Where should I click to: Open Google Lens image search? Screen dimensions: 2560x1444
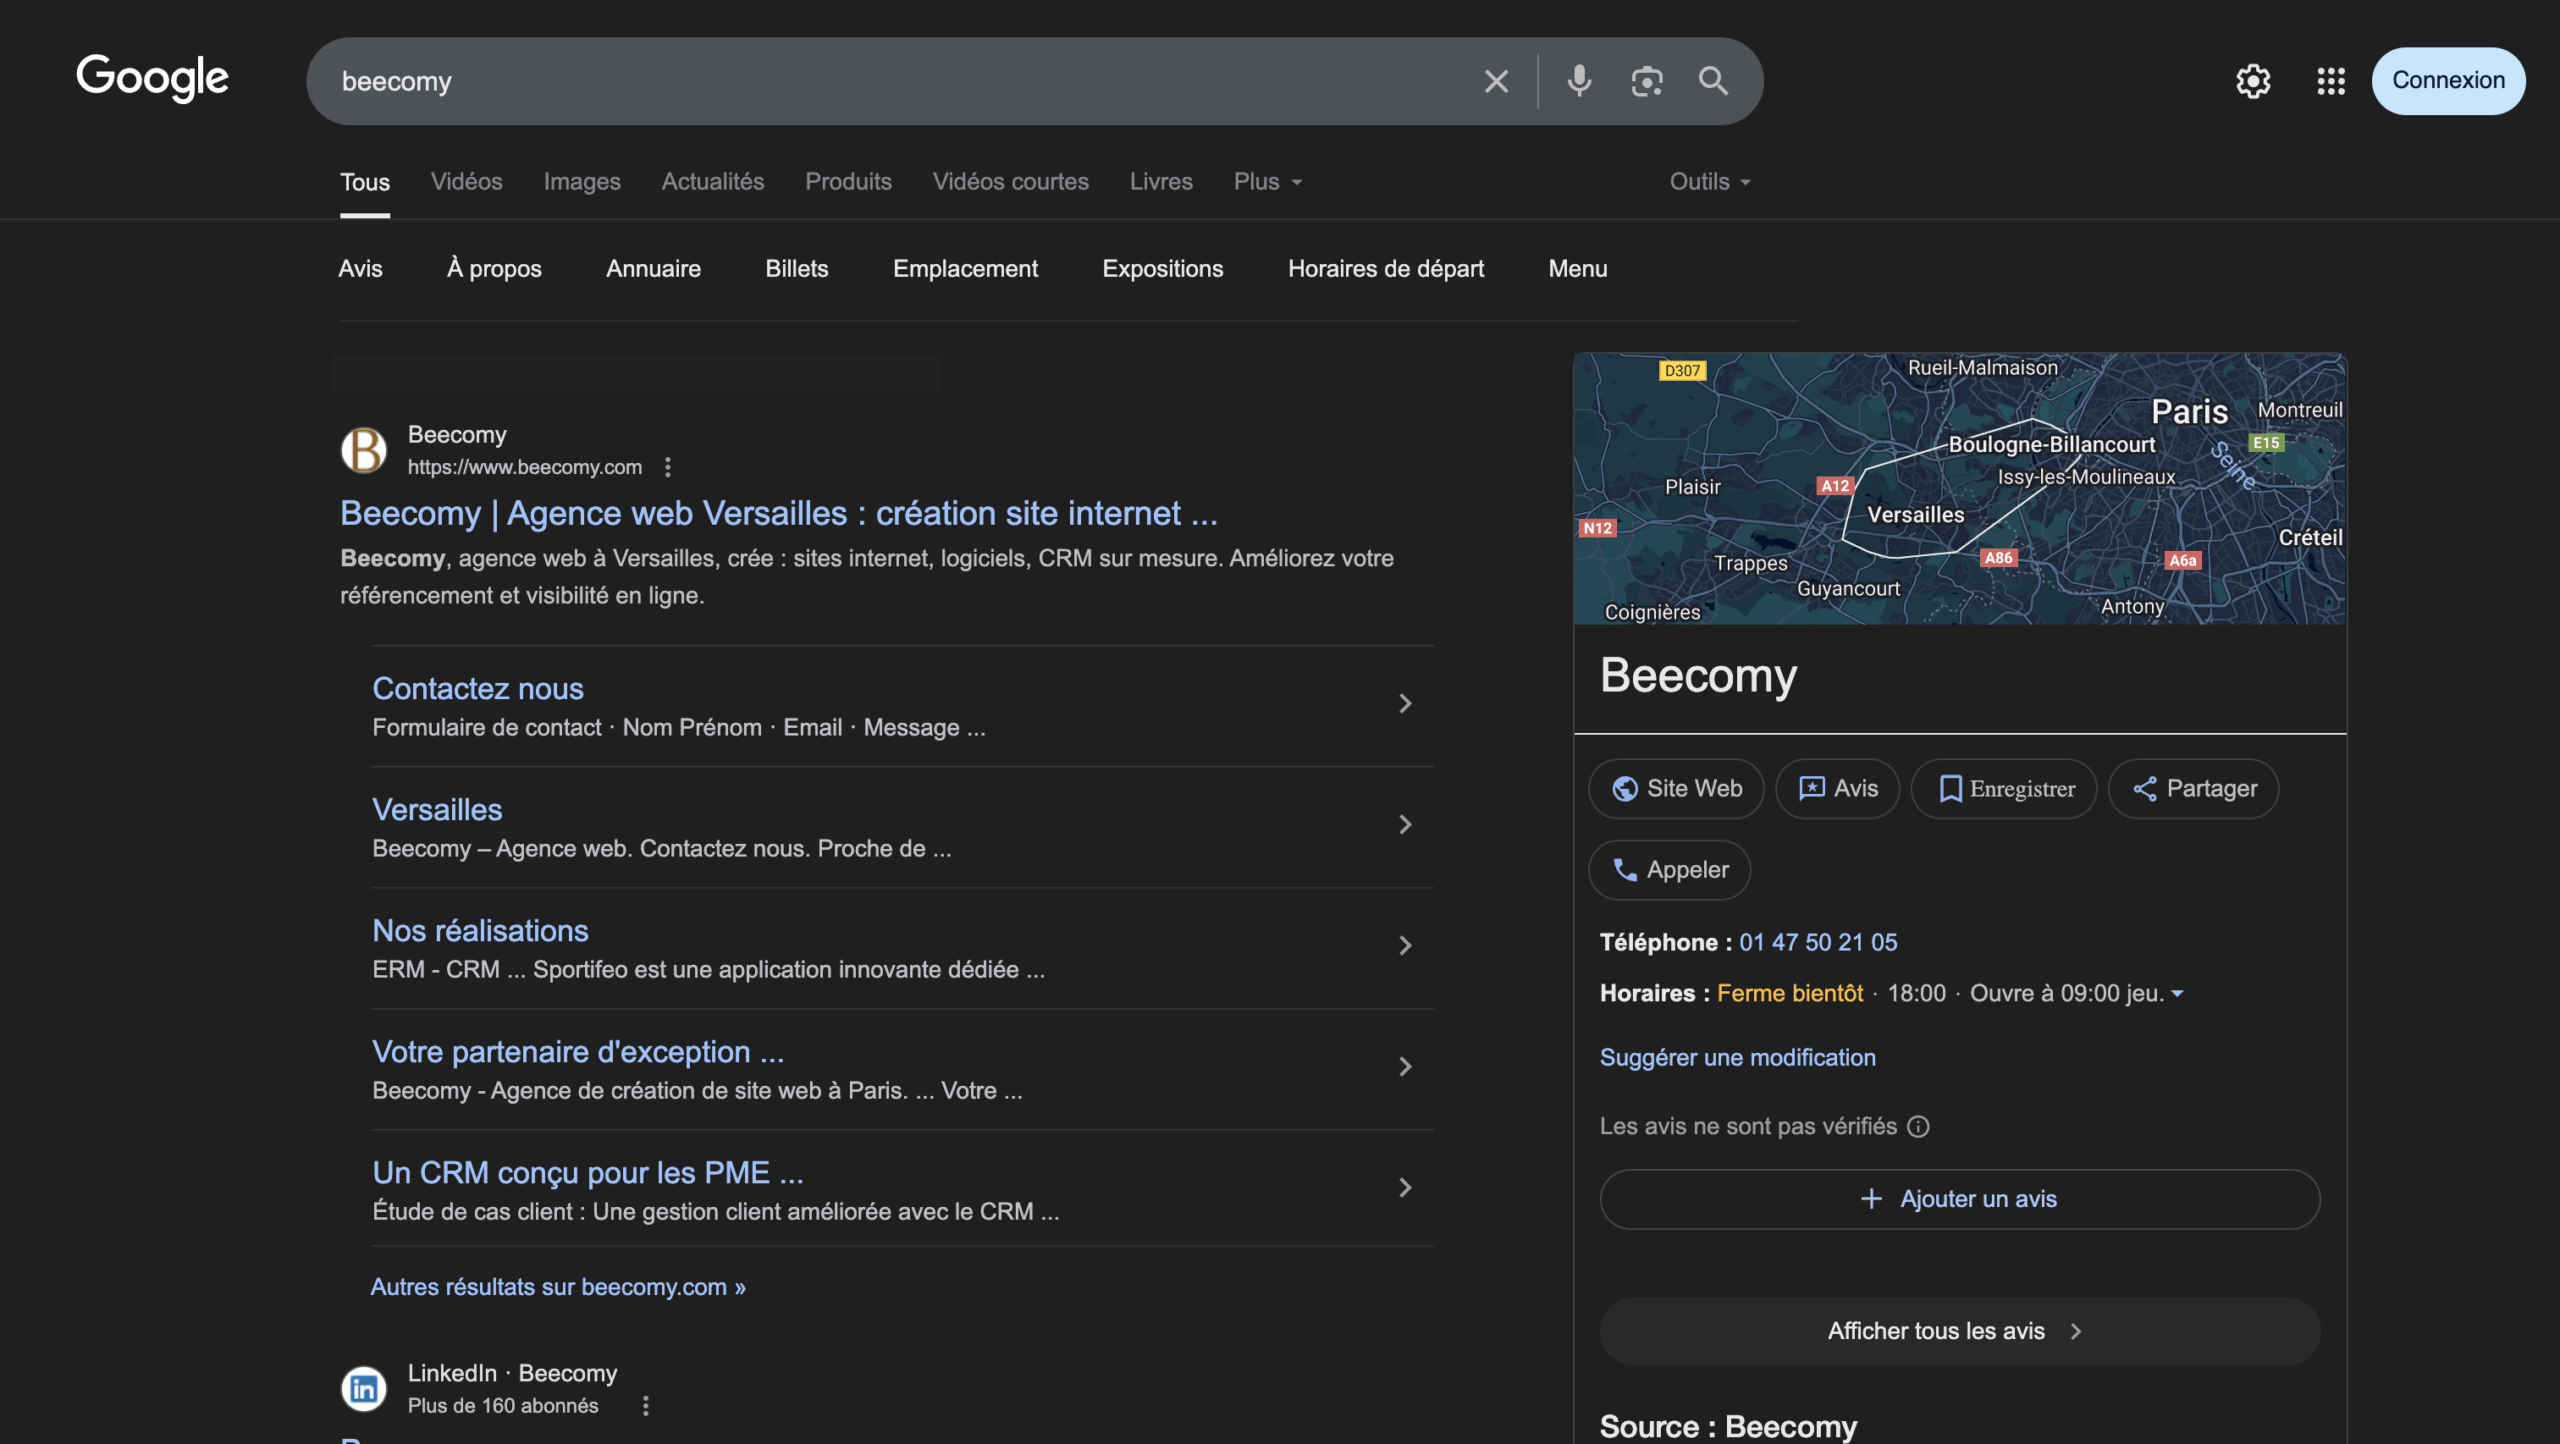[1645, 81]
